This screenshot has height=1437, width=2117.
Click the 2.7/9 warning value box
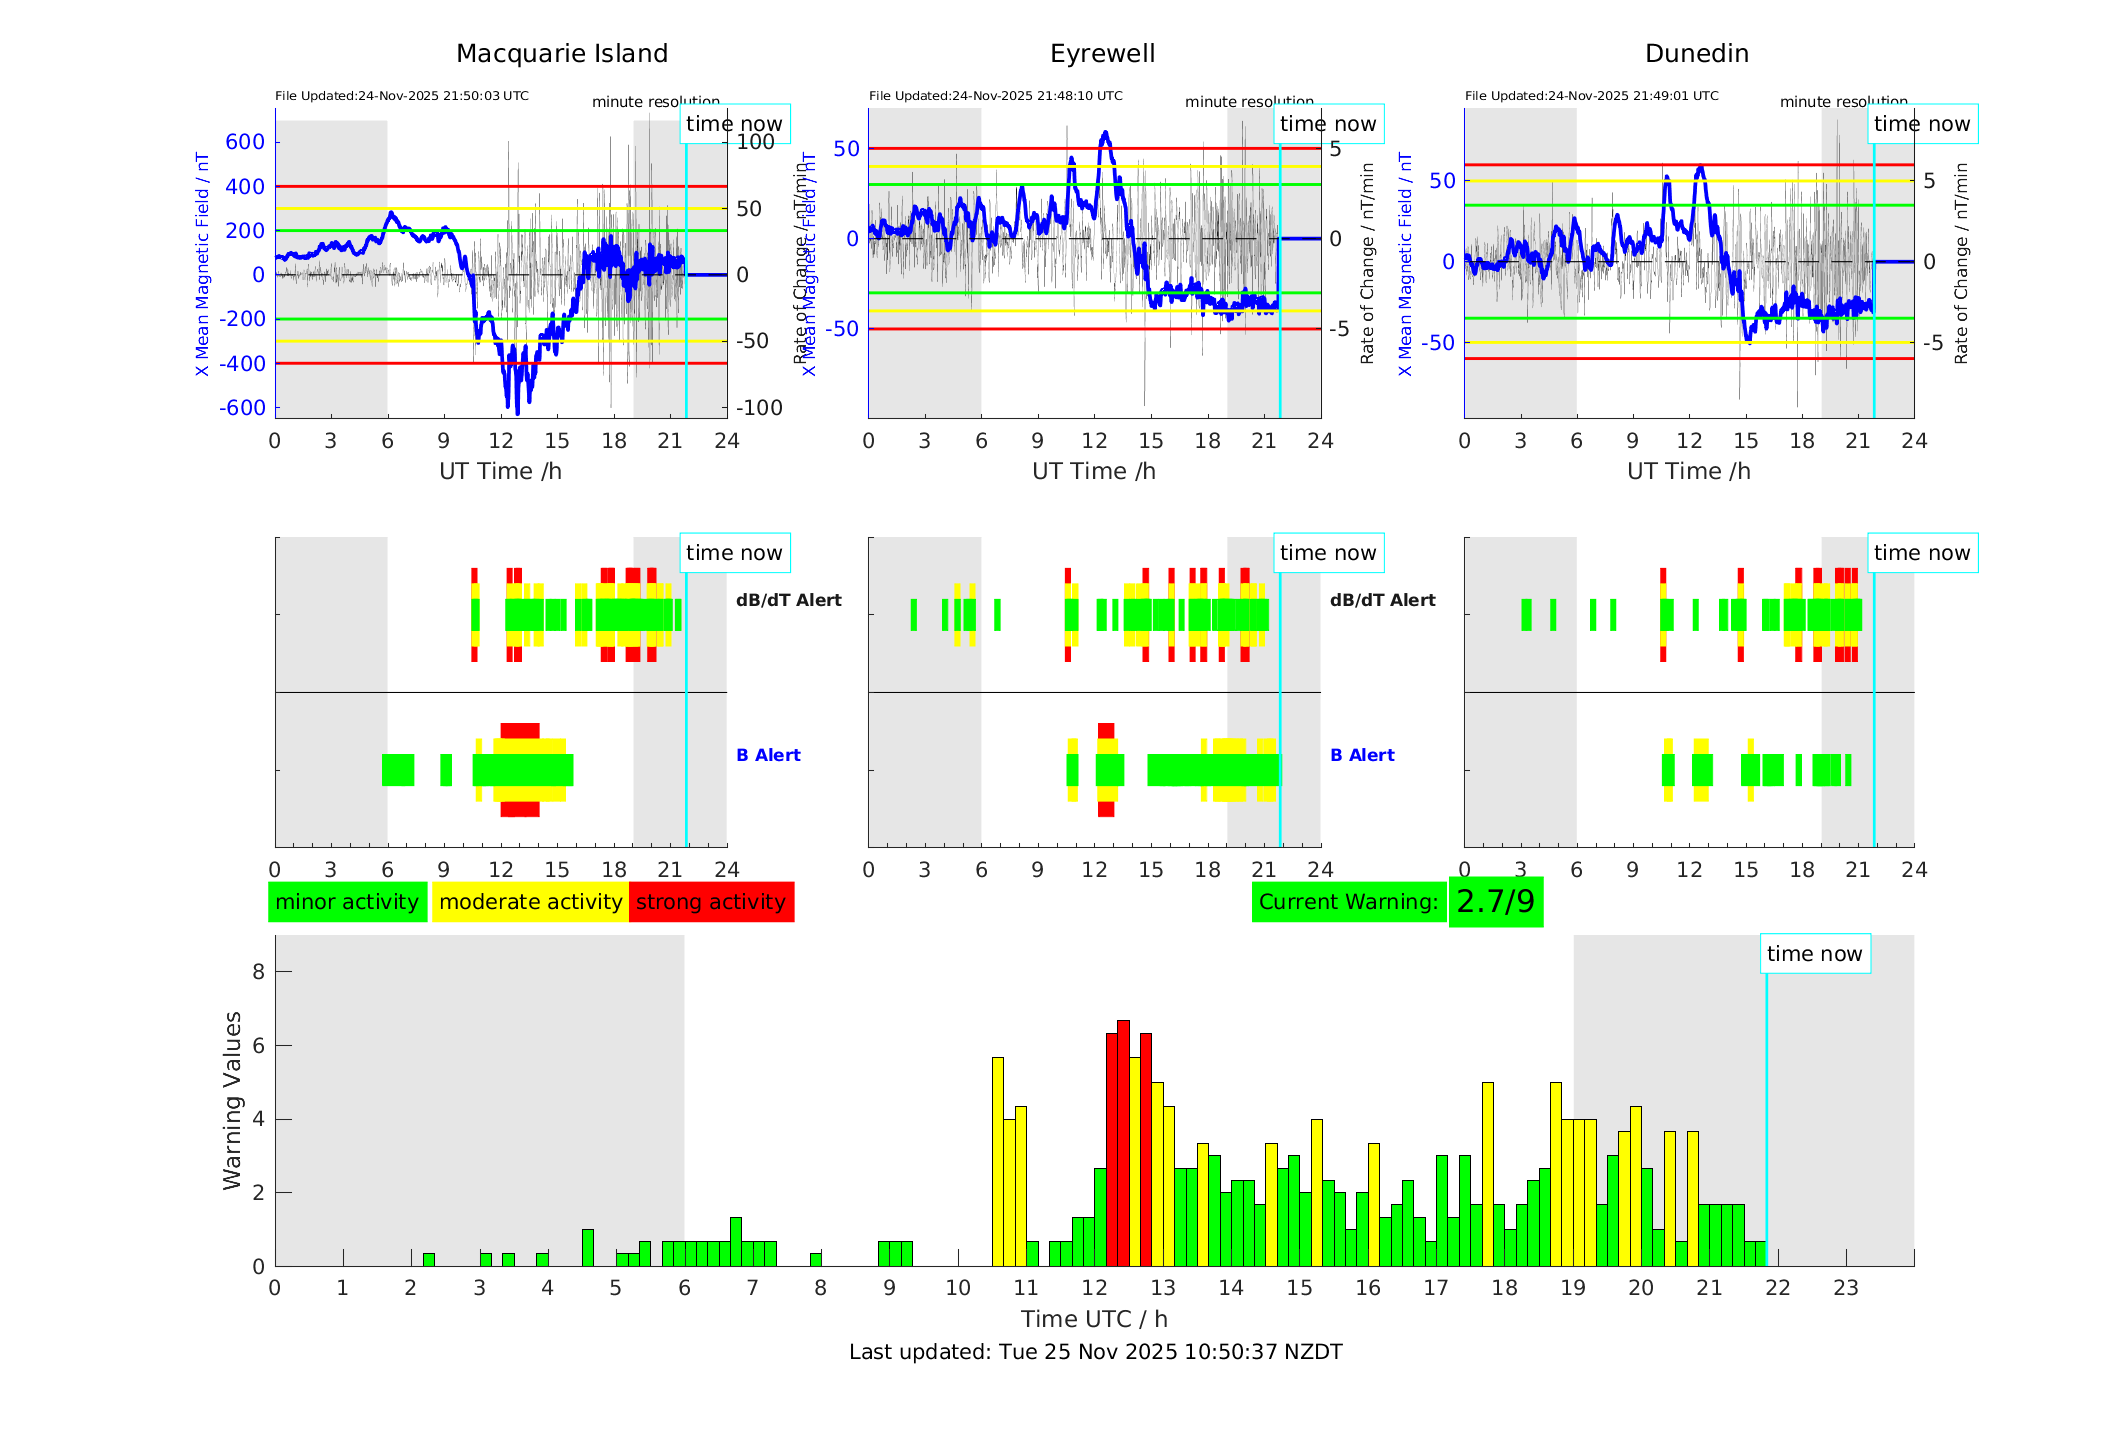[1495, 902]
